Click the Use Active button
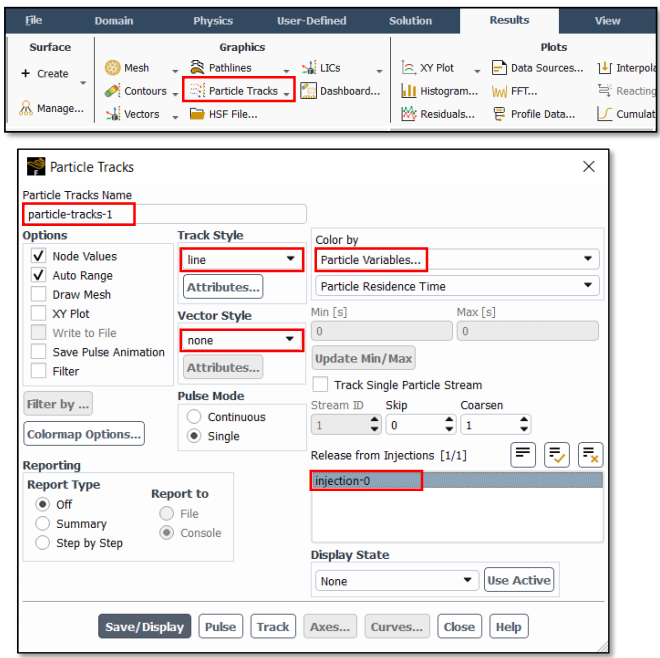660x658 pixels. pos(519,580)
